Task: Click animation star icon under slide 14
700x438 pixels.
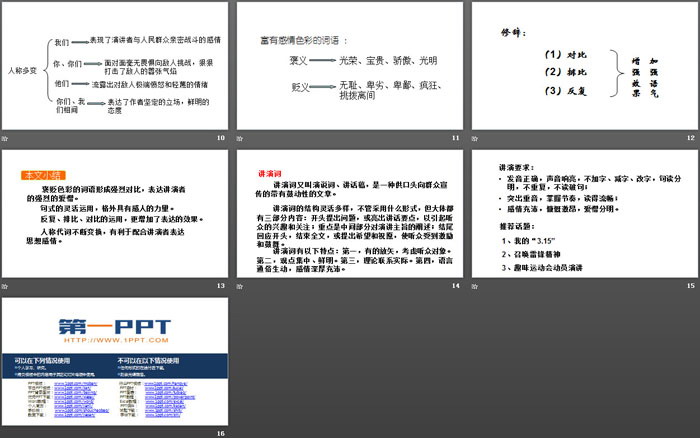Action: (240, 286)
